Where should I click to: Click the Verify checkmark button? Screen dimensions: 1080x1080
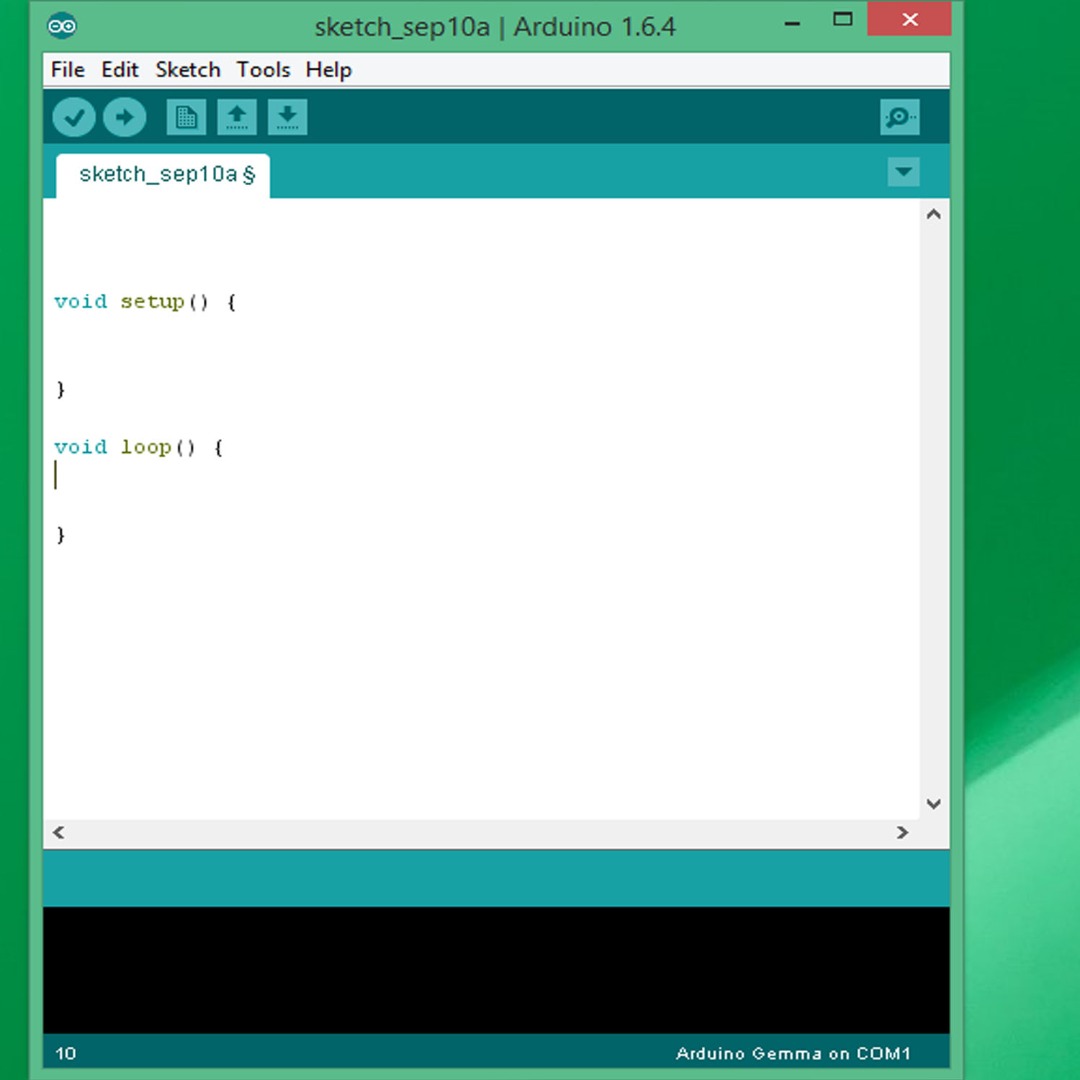[74, 117]
